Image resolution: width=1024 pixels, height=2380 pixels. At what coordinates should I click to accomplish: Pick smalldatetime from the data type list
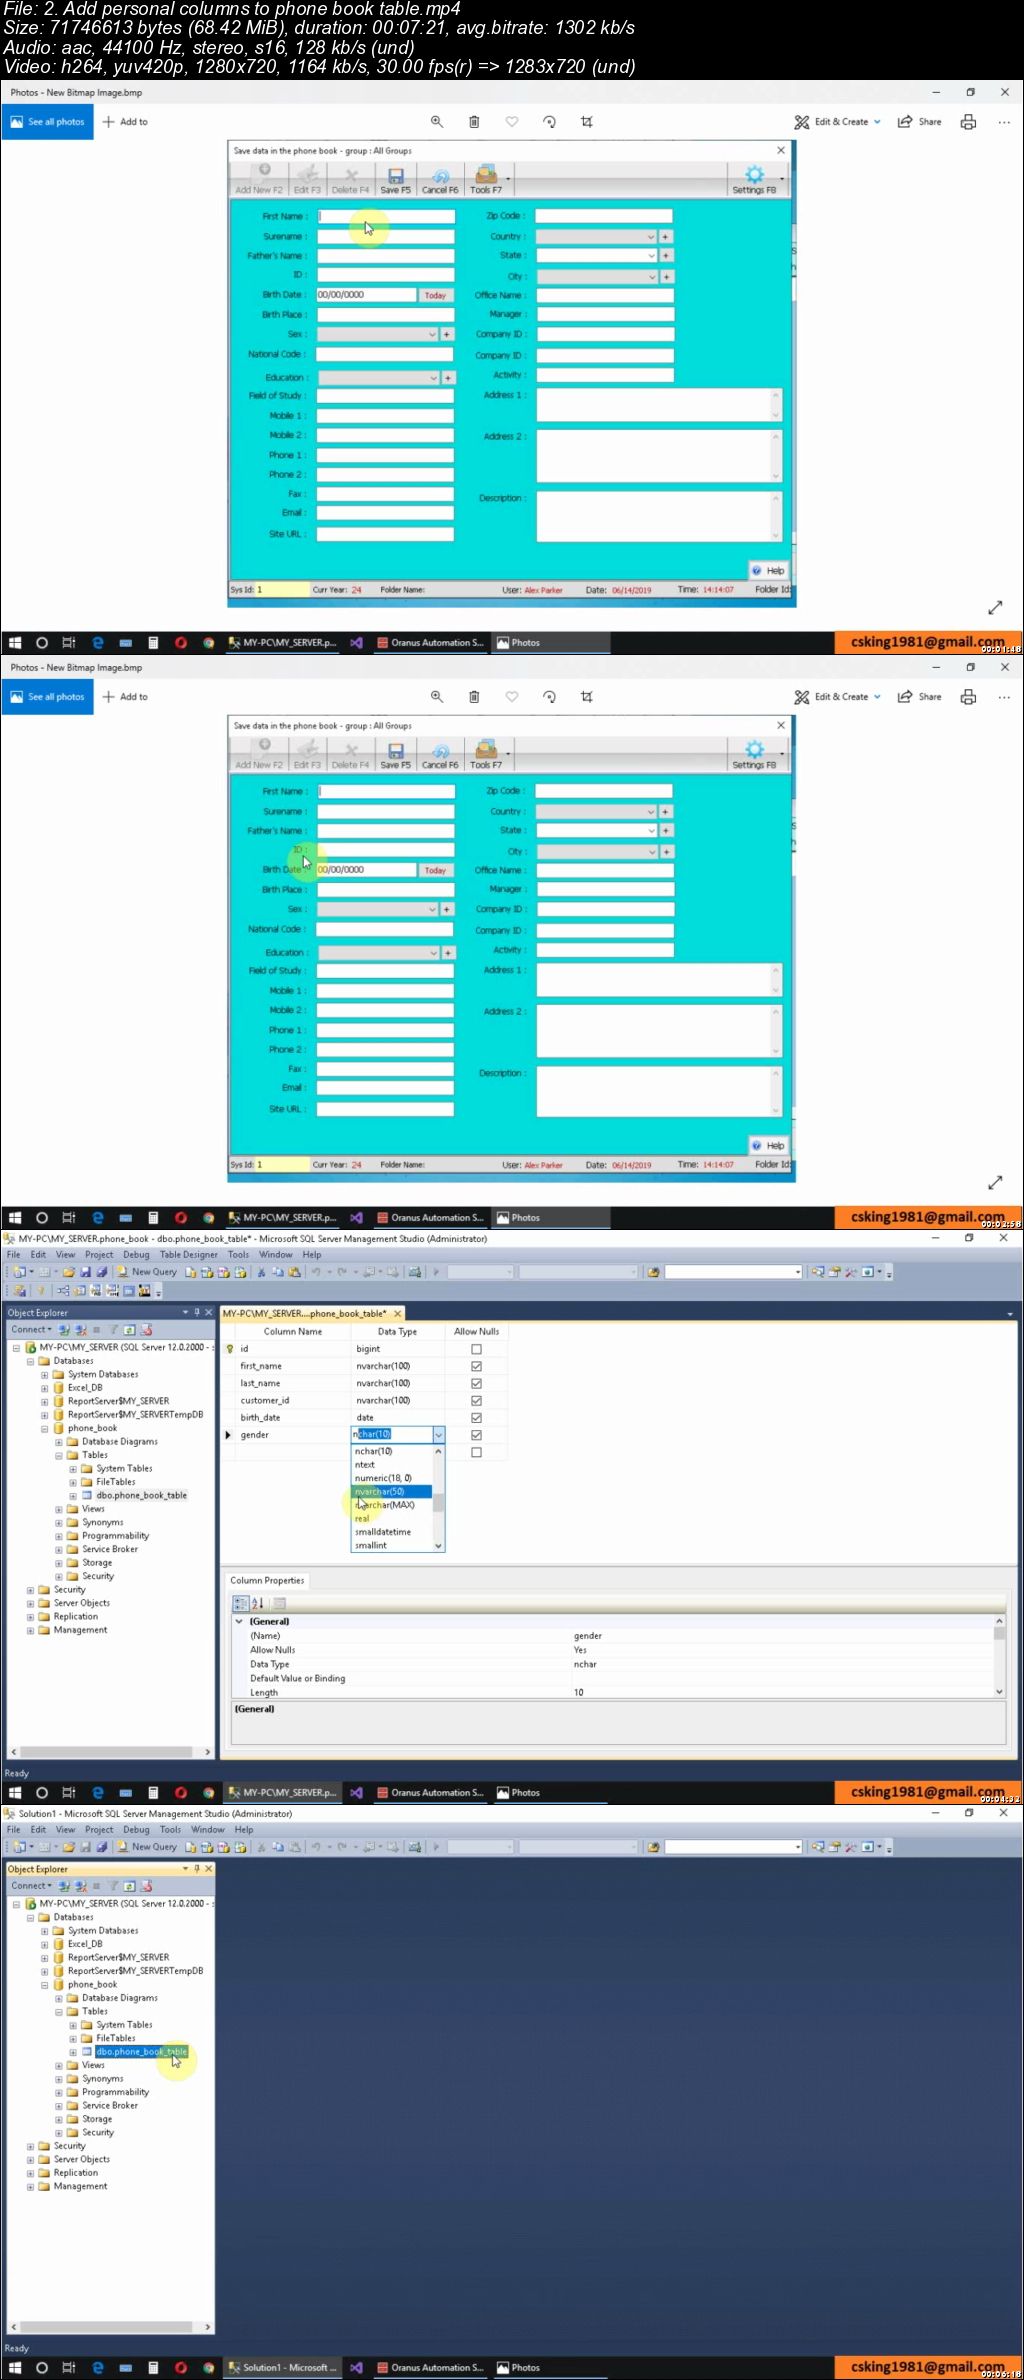click(x=383, y=1532)
